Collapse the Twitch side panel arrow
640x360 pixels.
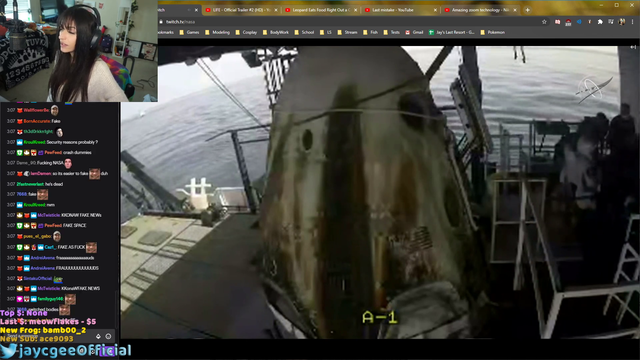click(633, 47)
